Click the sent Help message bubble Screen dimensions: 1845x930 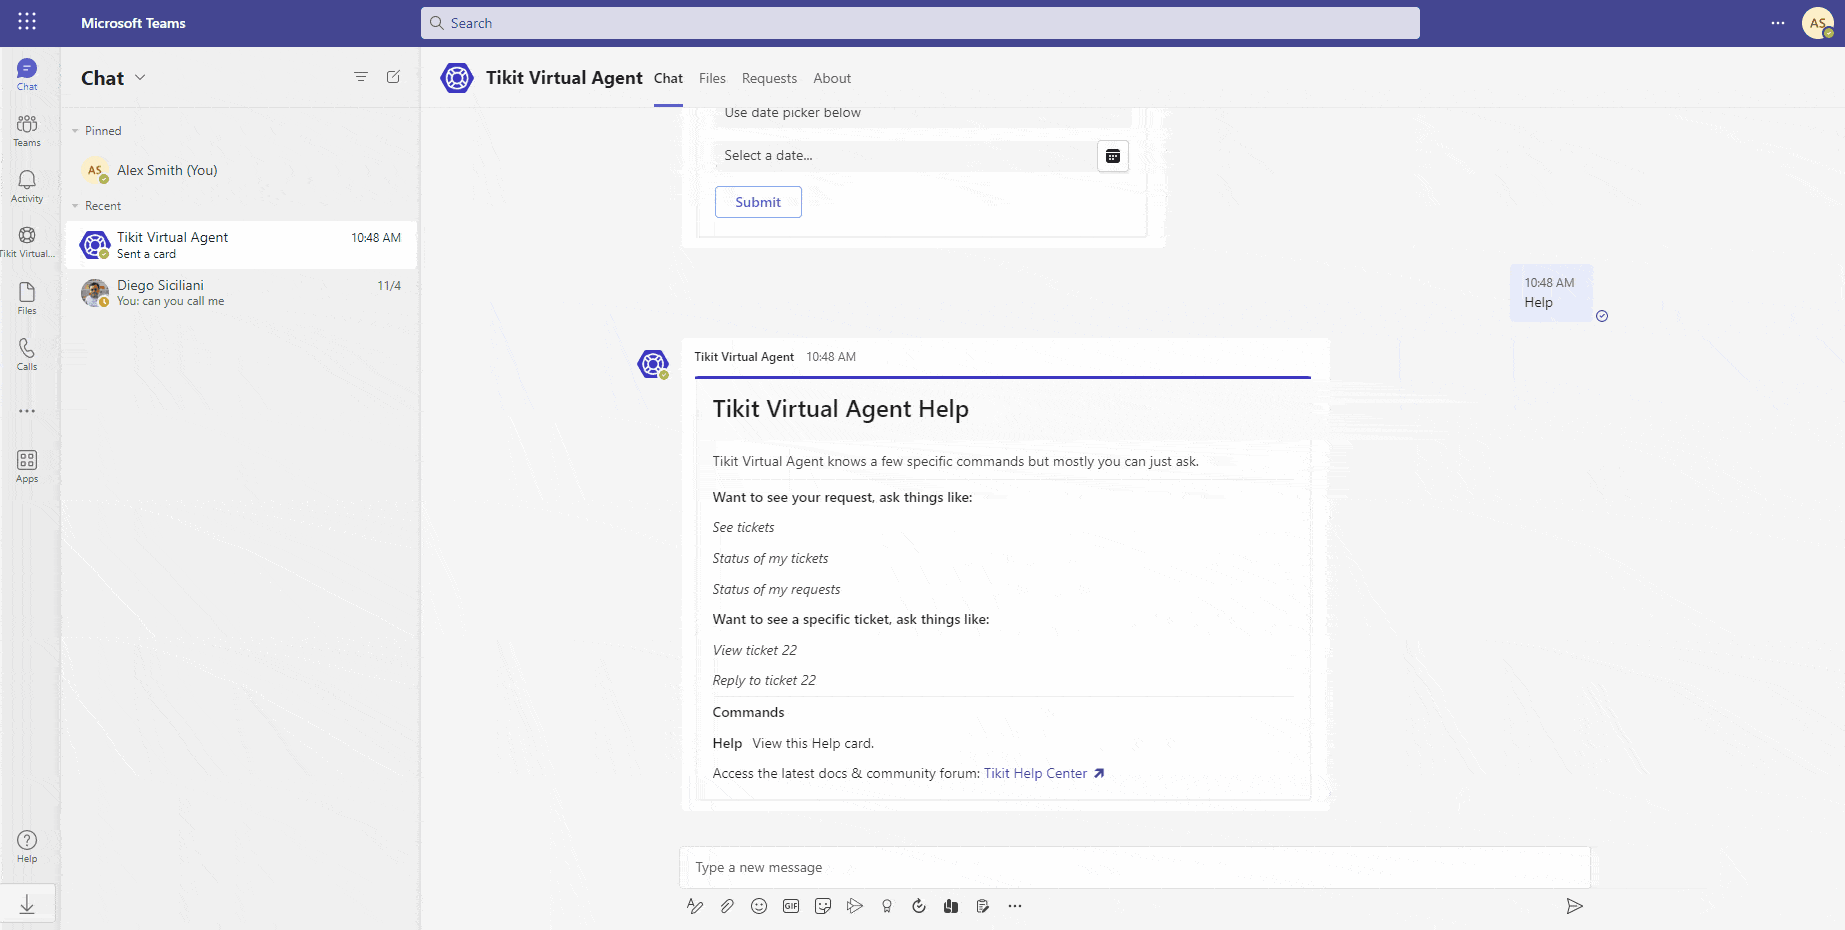(x=1551, y=293)
